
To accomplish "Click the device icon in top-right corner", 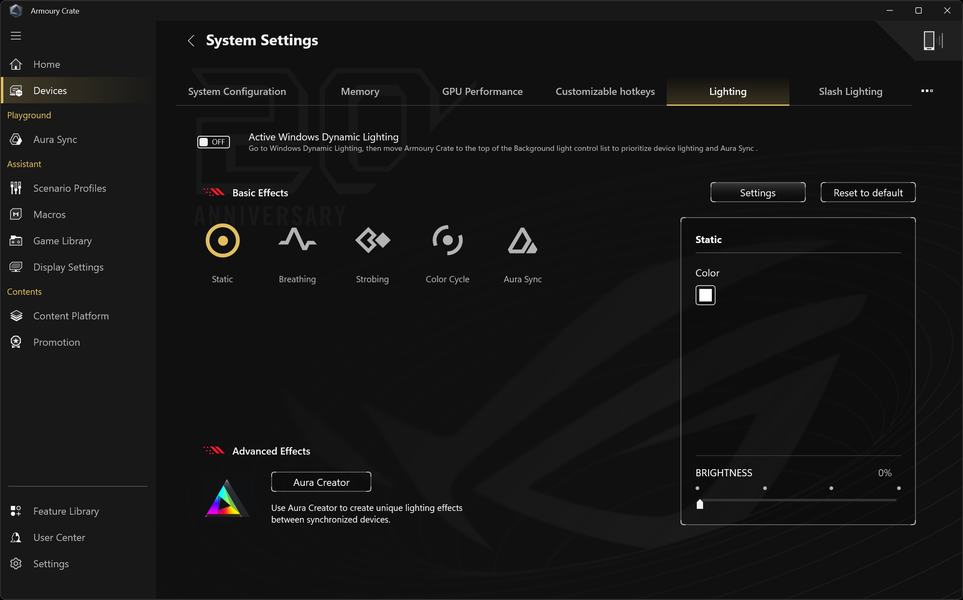I will 932,41.
